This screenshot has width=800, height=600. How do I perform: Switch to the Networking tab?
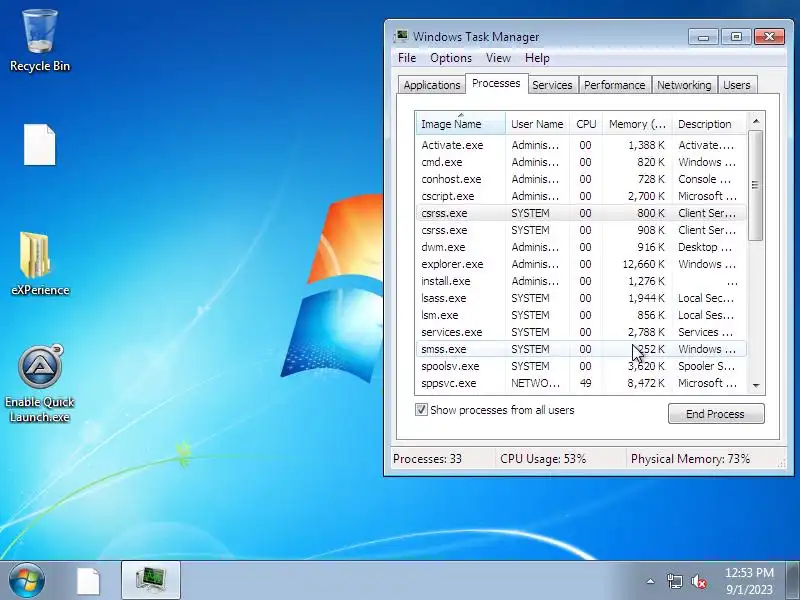click(684, 85)
